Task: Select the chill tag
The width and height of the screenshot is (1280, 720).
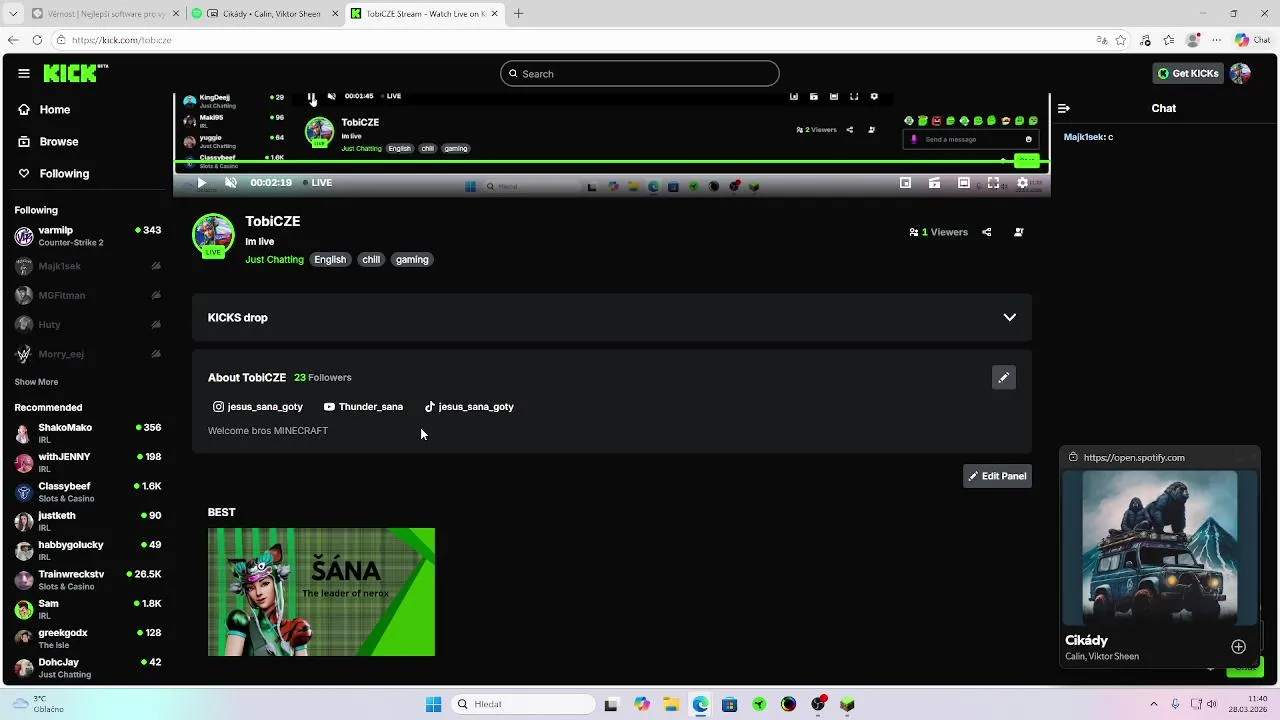Action: coord(371,260)
